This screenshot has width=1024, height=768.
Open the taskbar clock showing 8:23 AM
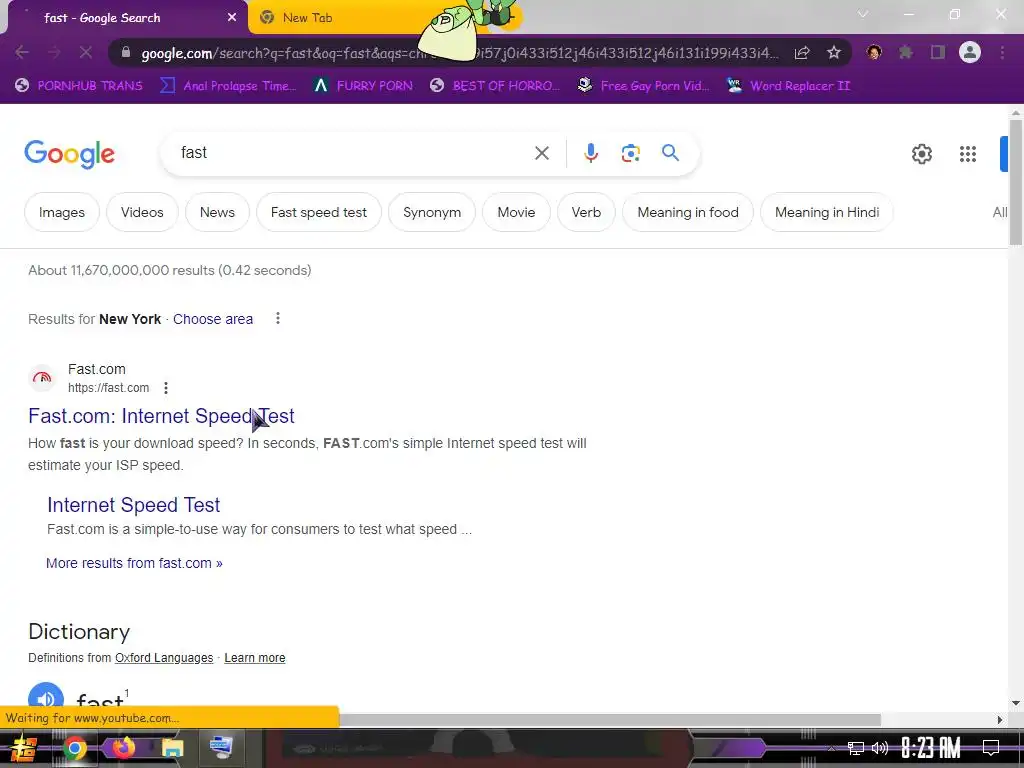931,748
